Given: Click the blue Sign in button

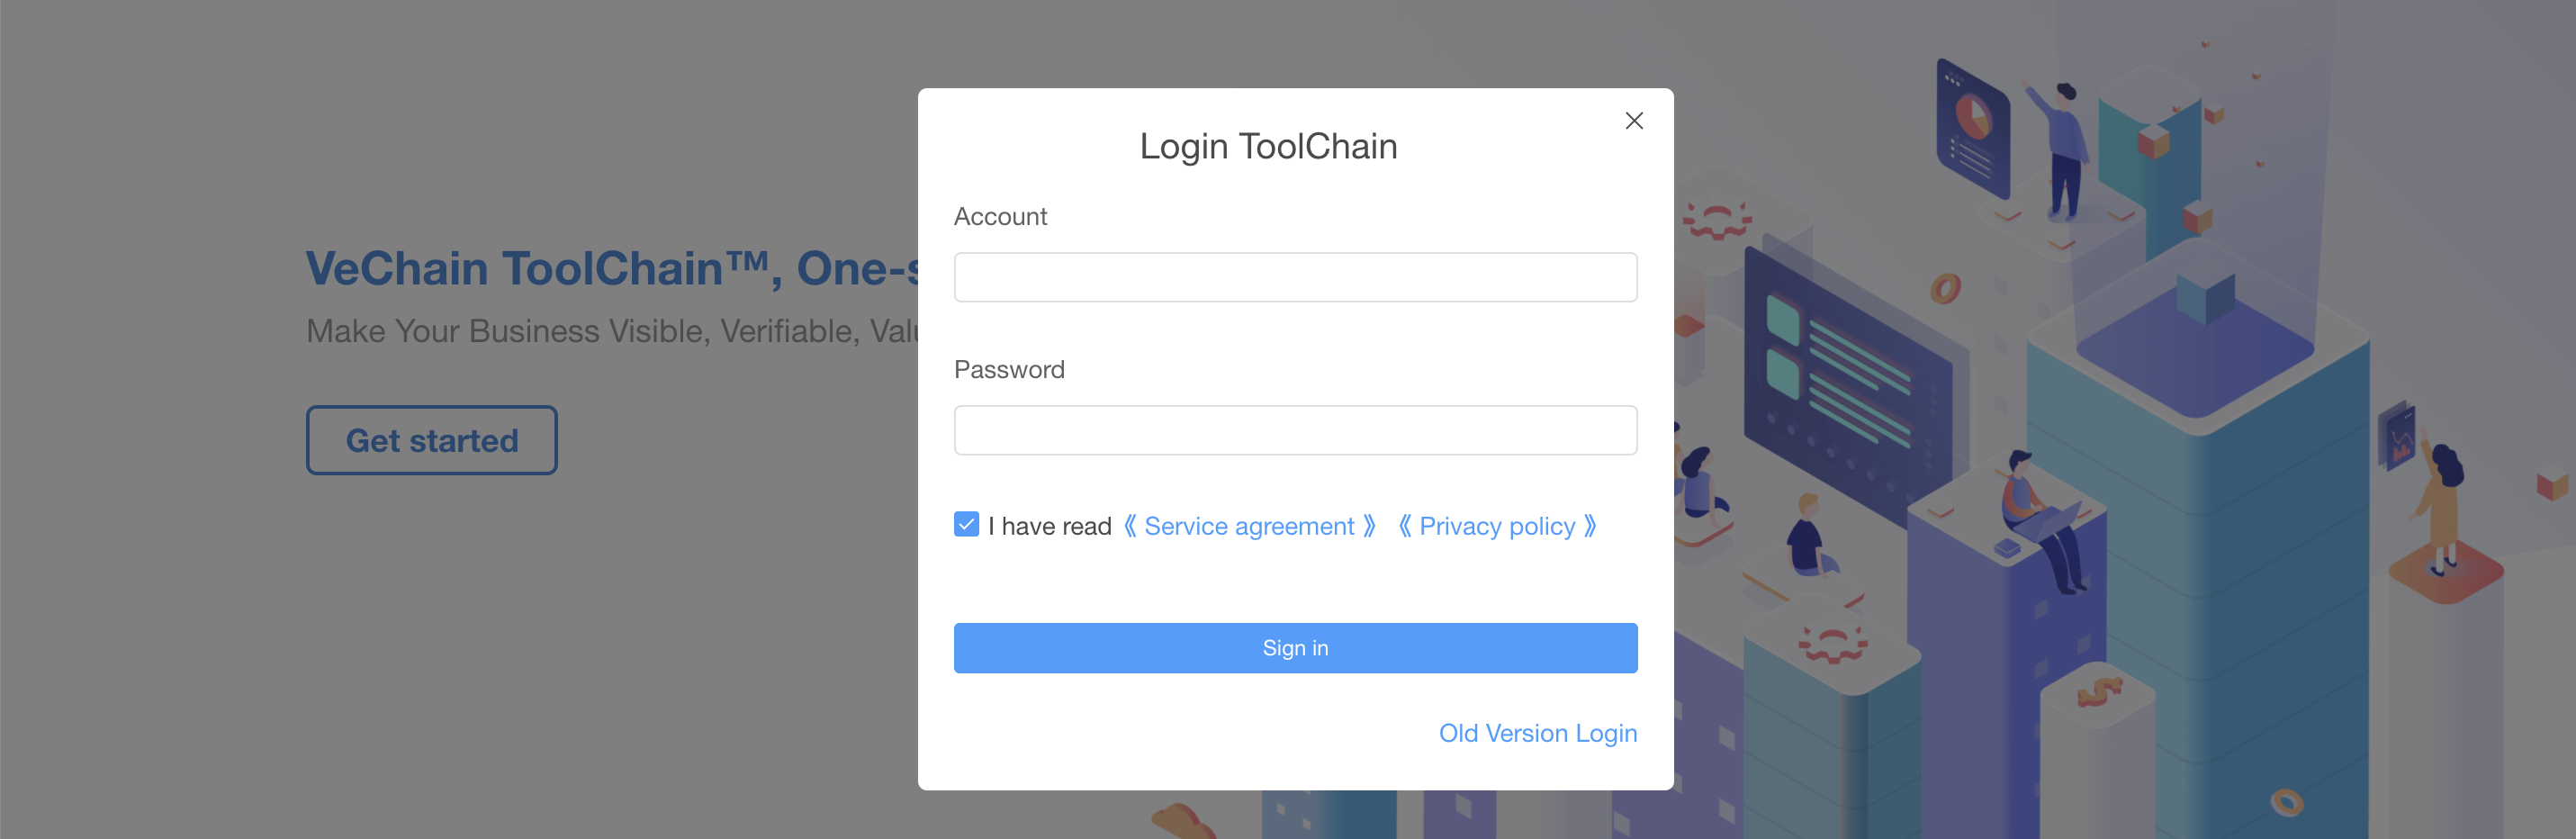Looking at the screenshot, I should click(1295, 648).
